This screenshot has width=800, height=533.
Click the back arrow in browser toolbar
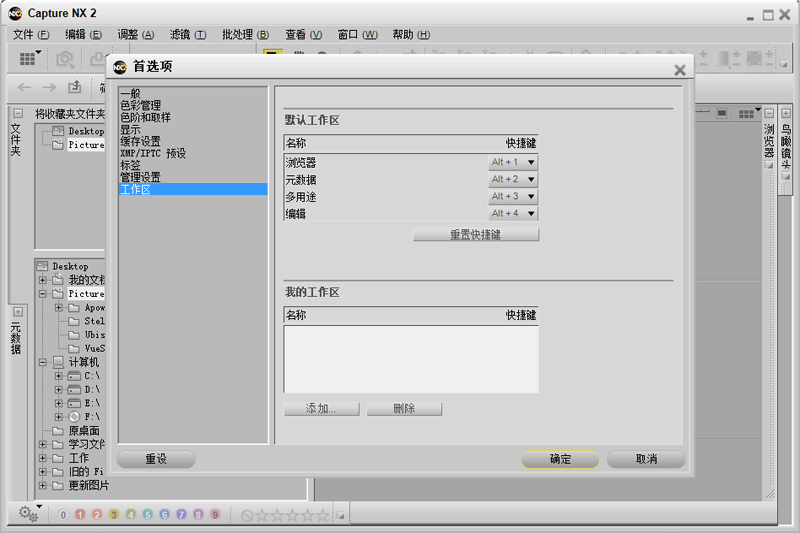point(24,87)
